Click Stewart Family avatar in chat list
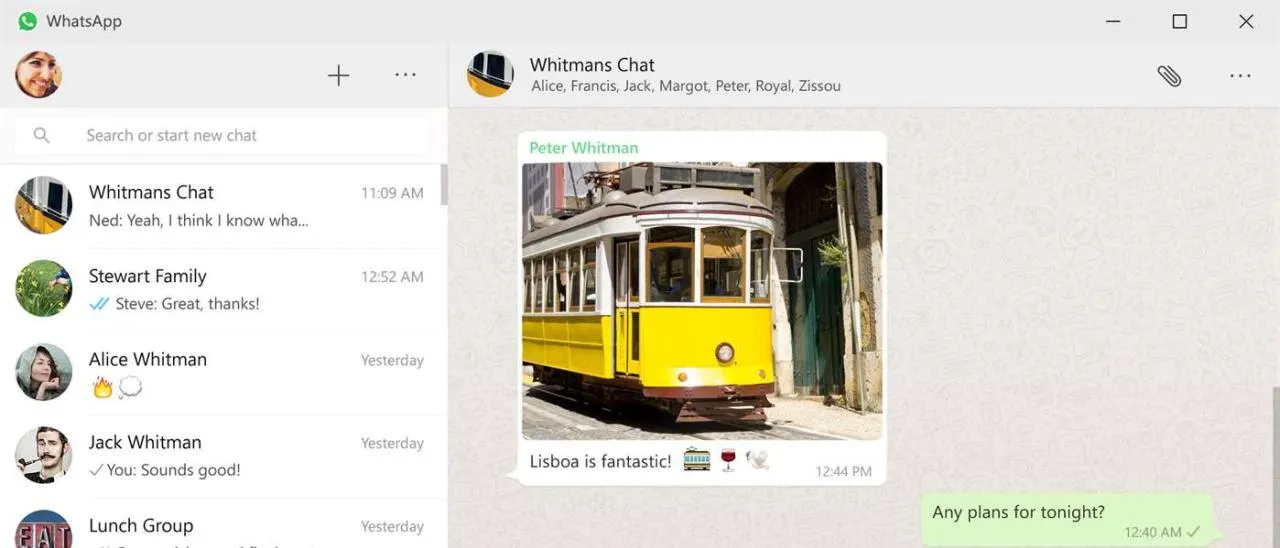This screenshot has width=1280, height=548. (44, 288)
